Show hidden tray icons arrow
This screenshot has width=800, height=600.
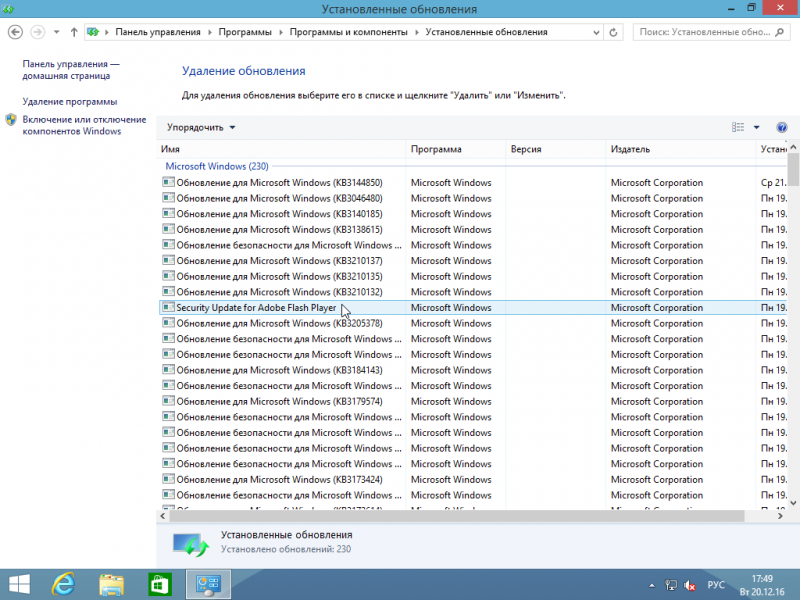coord(652,585)
